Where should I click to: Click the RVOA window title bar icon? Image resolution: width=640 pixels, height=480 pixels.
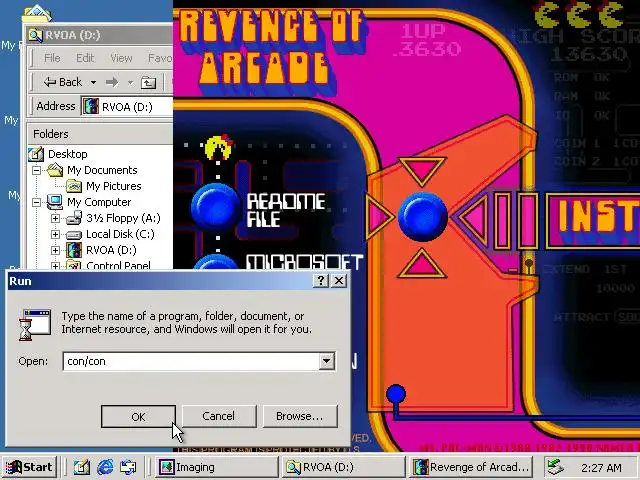36,35
